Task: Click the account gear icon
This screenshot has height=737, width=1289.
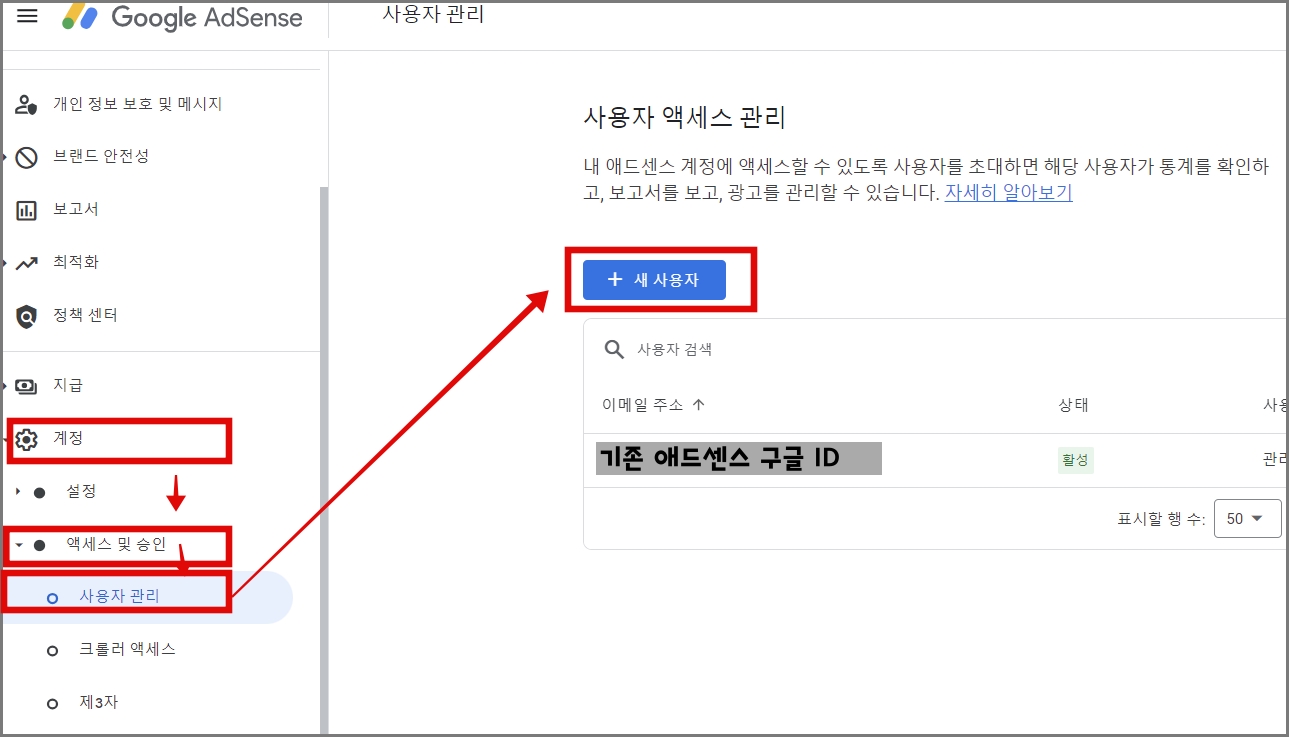Action: click(x=27, y=439)
